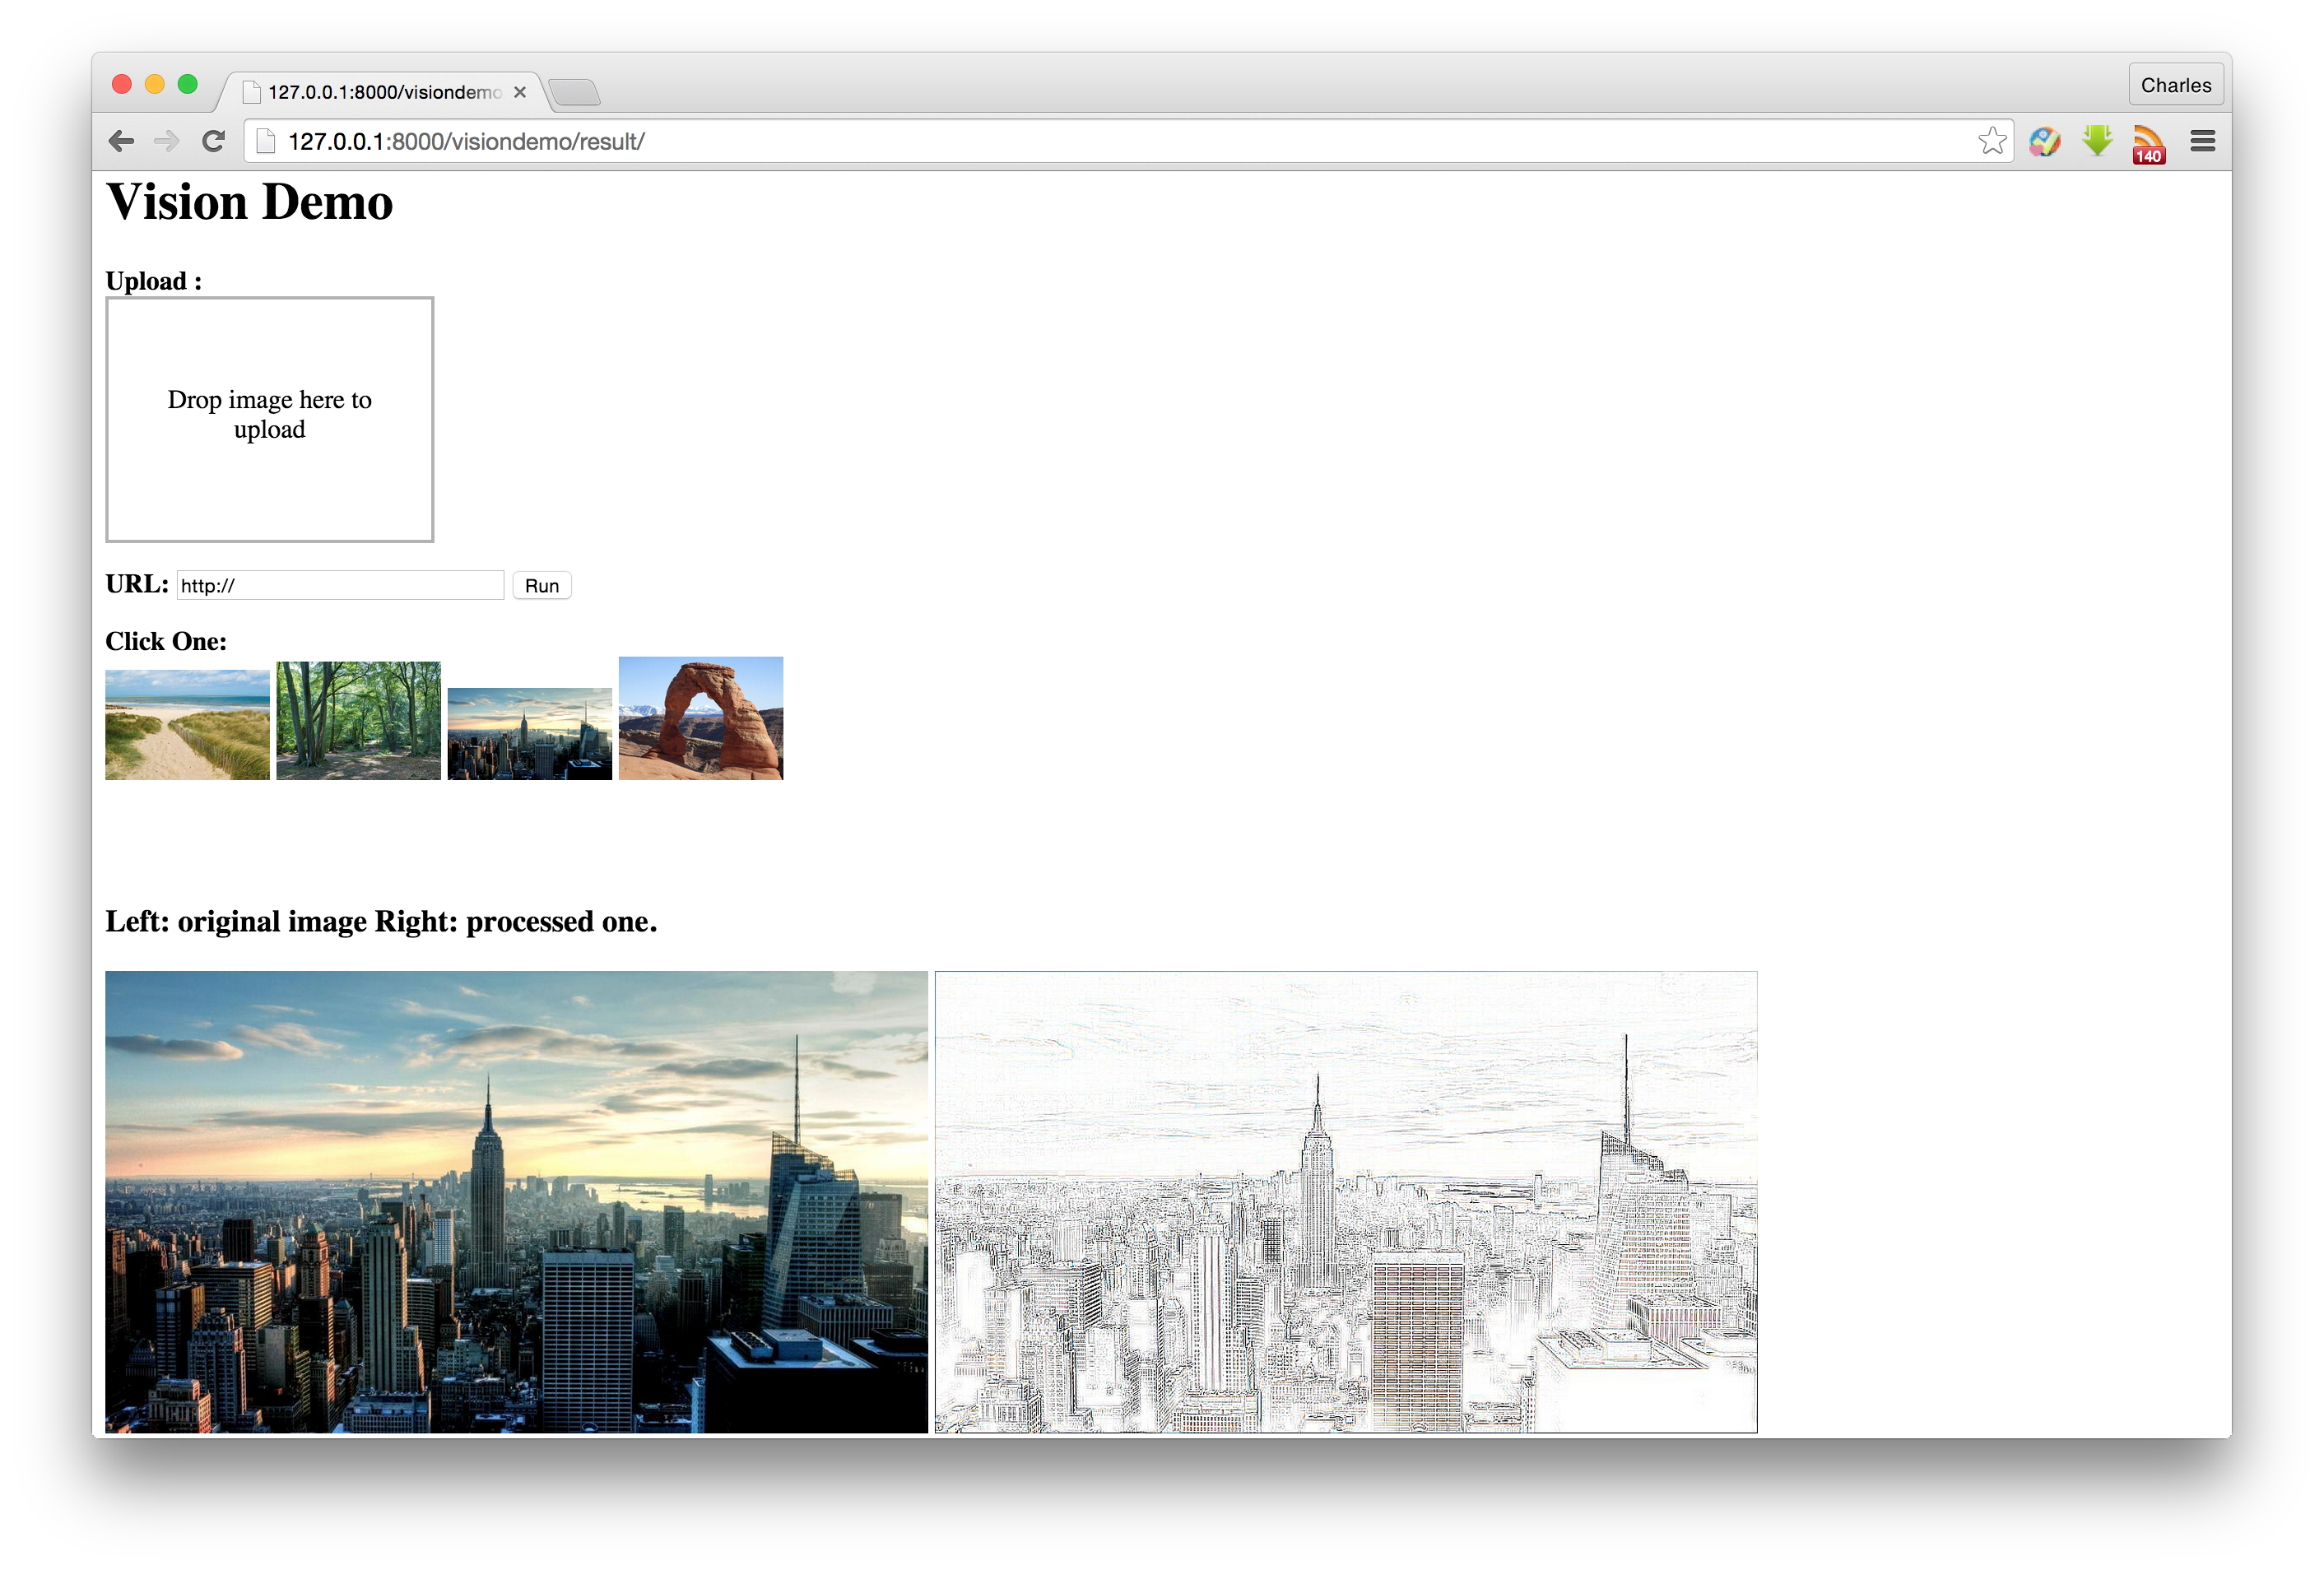Screen dimensions: 2324x1570
Task: Click the Charles profile button
Action: click(x=2175, y=85)
